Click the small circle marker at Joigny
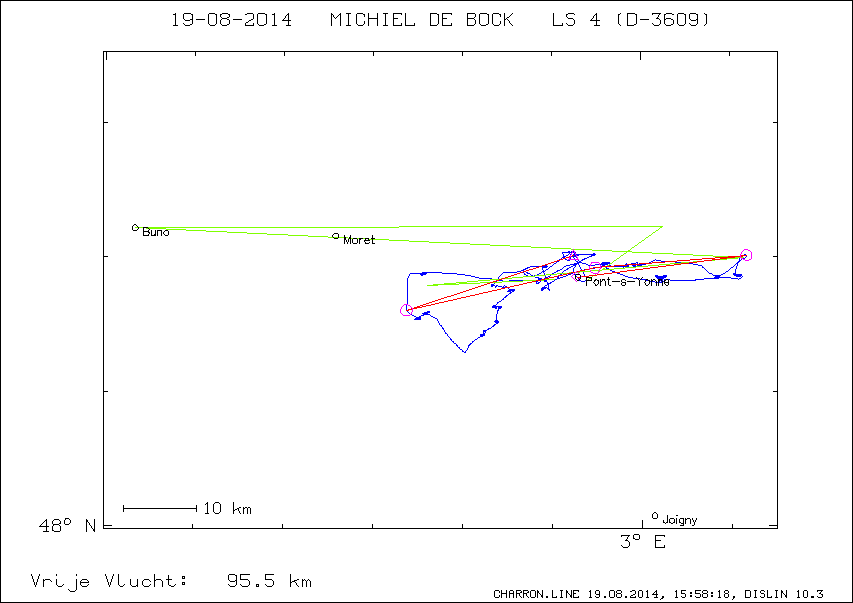The image size is (853, 603). click(655, 515)
